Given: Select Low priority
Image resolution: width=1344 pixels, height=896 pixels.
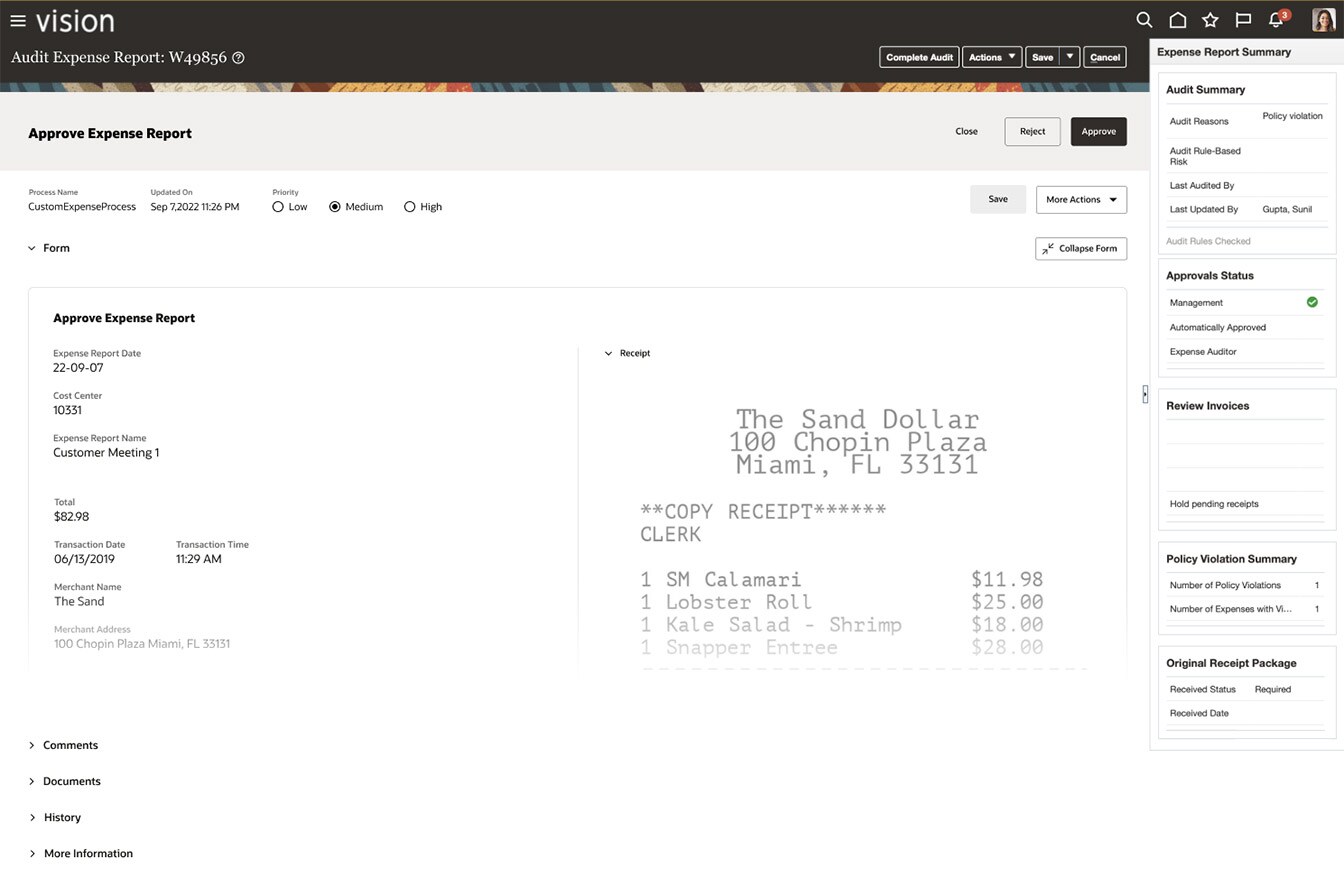Looking at the screenshot, I should 278,207.
